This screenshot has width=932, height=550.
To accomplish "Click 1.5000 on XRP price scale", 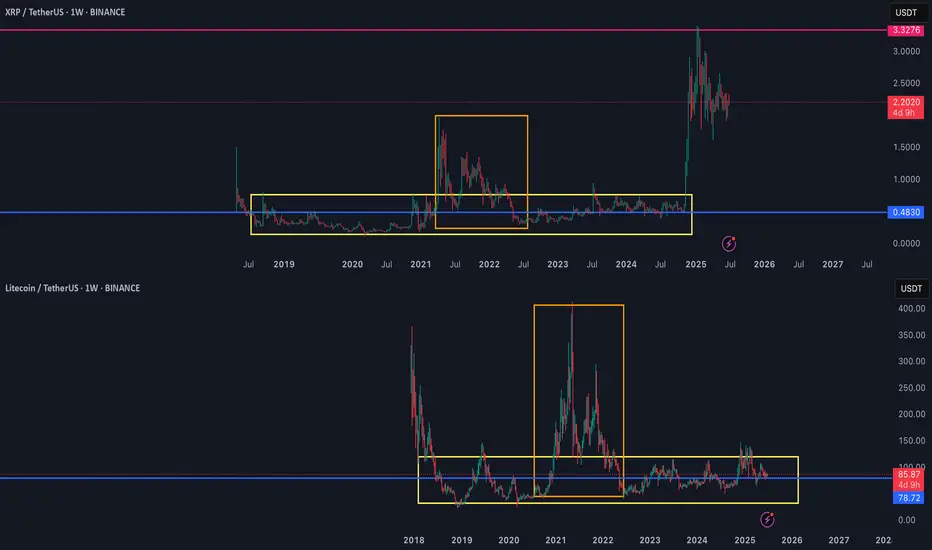I will (906, 147).
